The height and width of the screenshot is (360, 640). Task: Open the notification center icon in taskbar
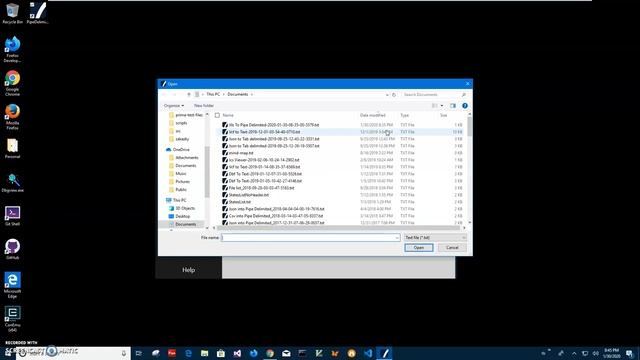pyautogui.click(x=630, y=353)
